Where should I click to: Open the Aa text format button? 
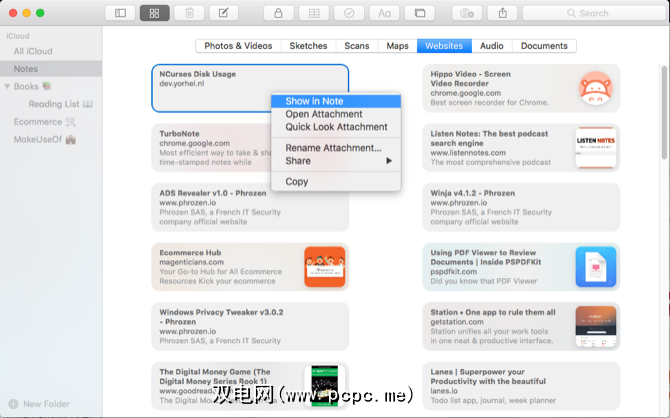click(x=384, y=13)
